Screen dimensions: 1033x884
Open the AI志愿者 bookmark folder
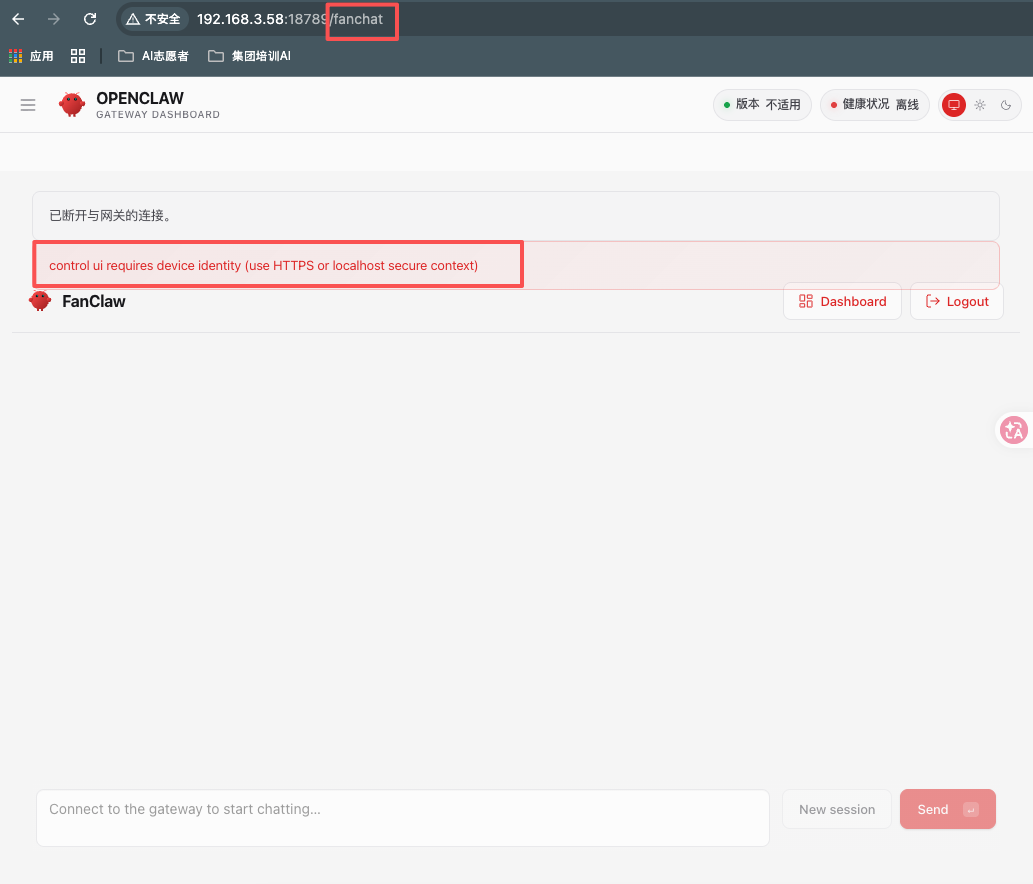click(154, 56)
